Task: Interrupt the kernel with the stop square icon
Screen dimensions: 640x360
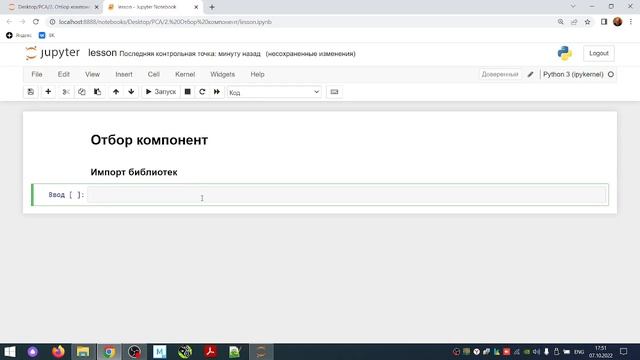Action: pyautogui.click(x=187, y=92)
